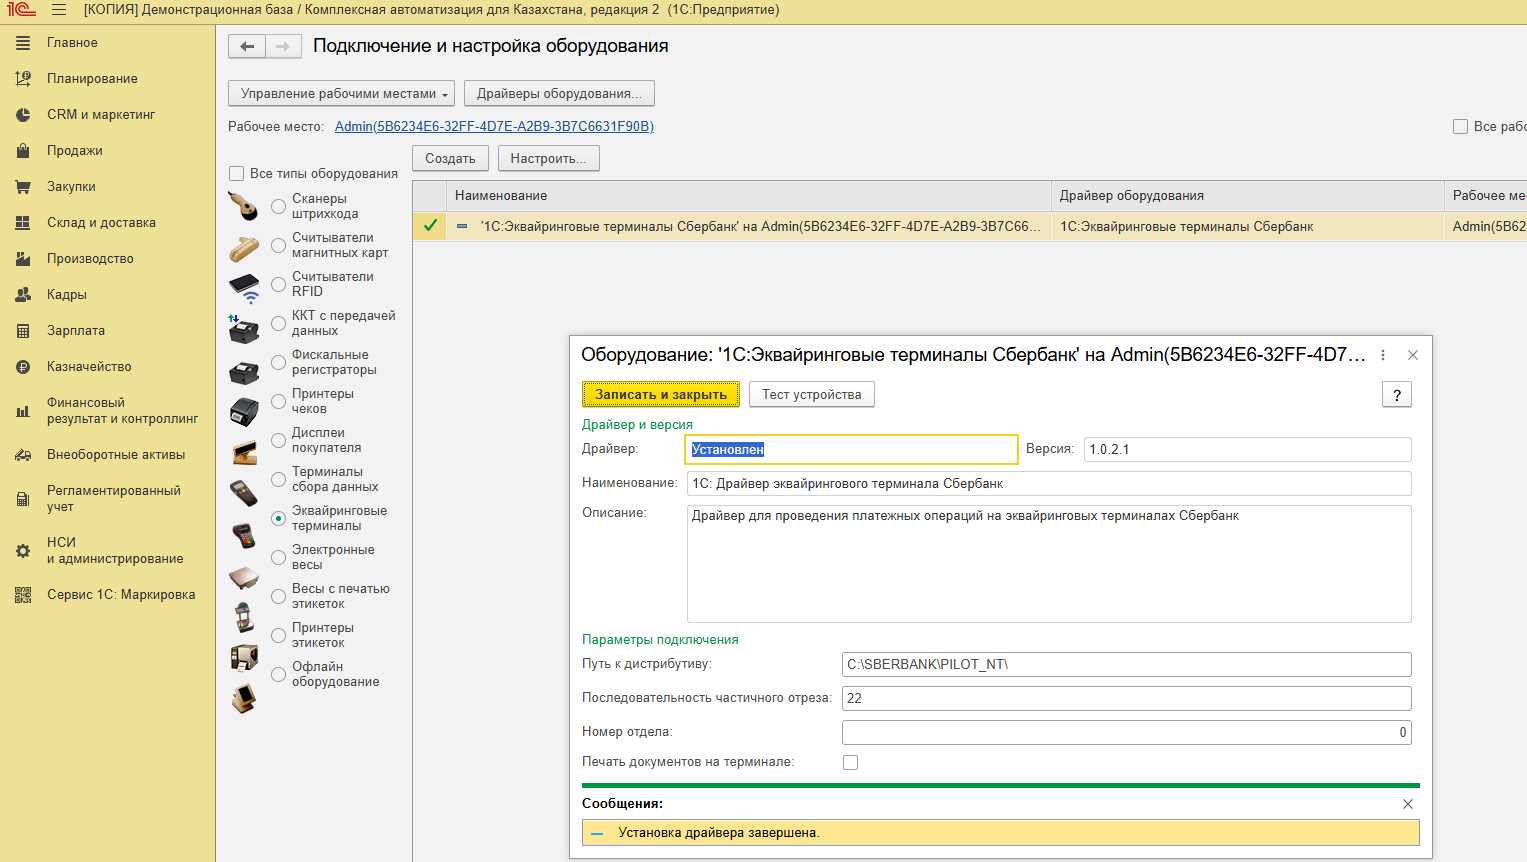The height and width of the screenshot is (862, 1527).
Task: Enable Все типы оборудования checkbox
Action: [237, 174]
